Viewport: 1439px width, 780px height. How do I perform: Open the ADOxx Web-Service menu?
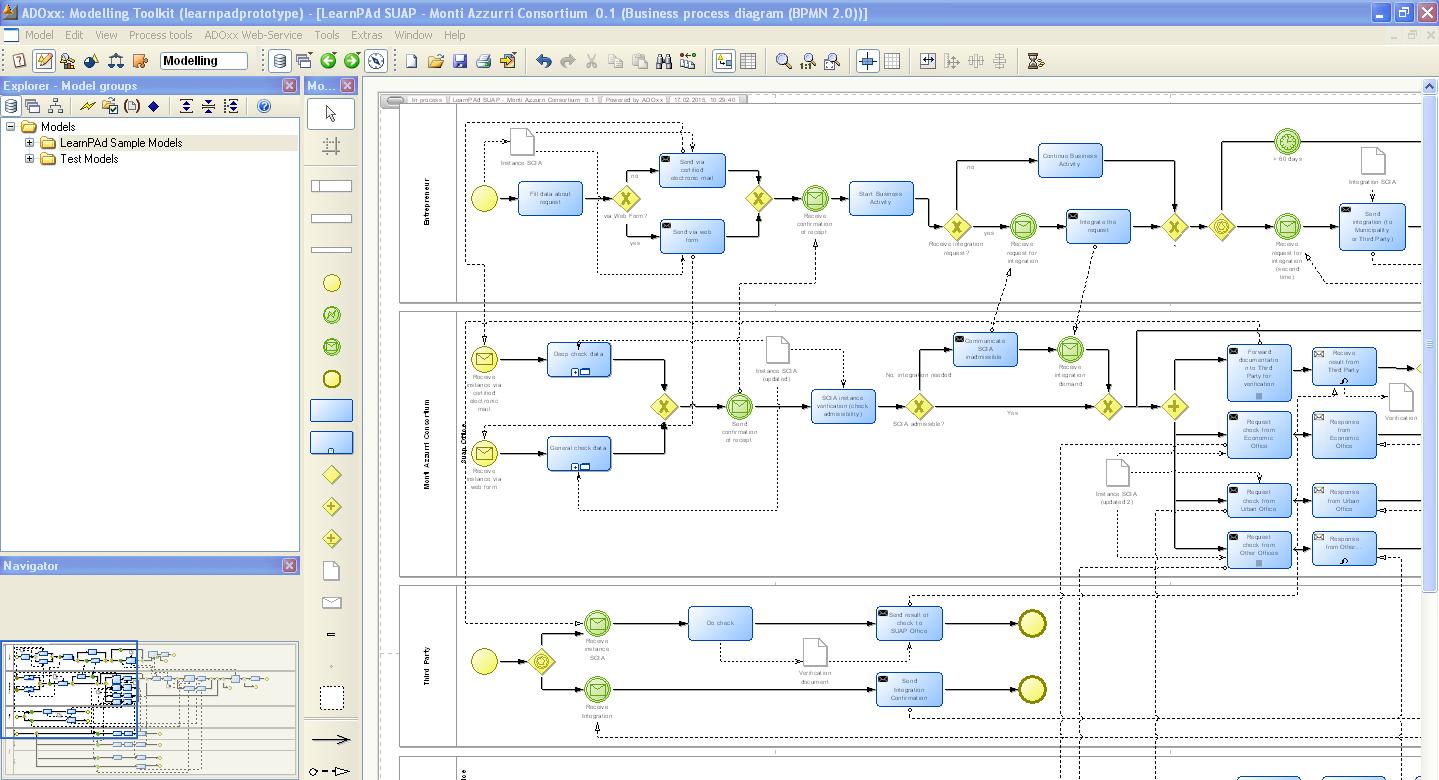pos(253,35)
